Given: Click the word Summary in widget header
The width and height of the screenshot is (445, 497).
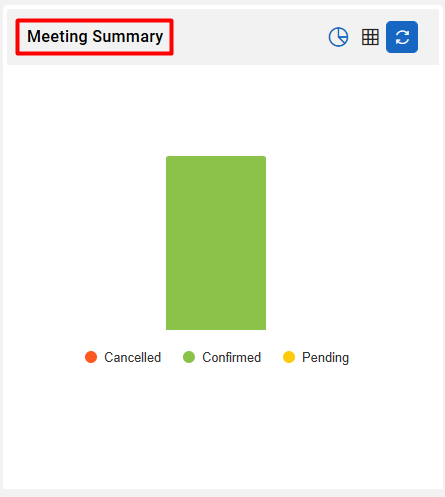Looking at the screenshot, I should coord(128,36).
